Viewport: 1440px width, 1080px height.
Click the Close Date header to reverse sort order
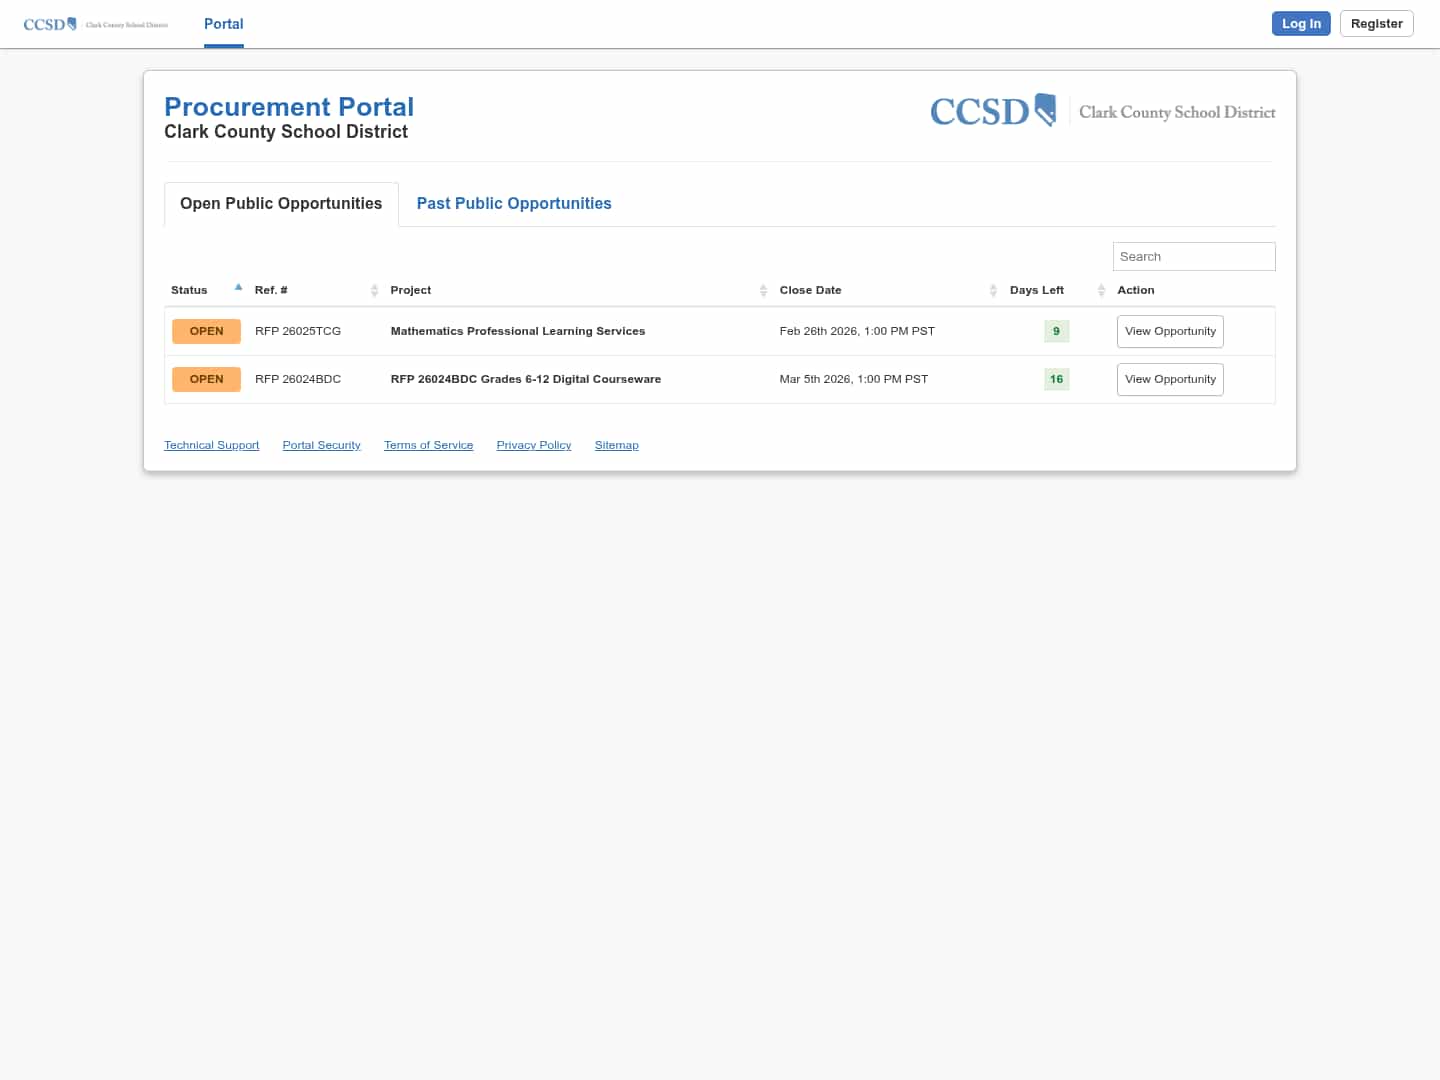click(x=810, y=290)
